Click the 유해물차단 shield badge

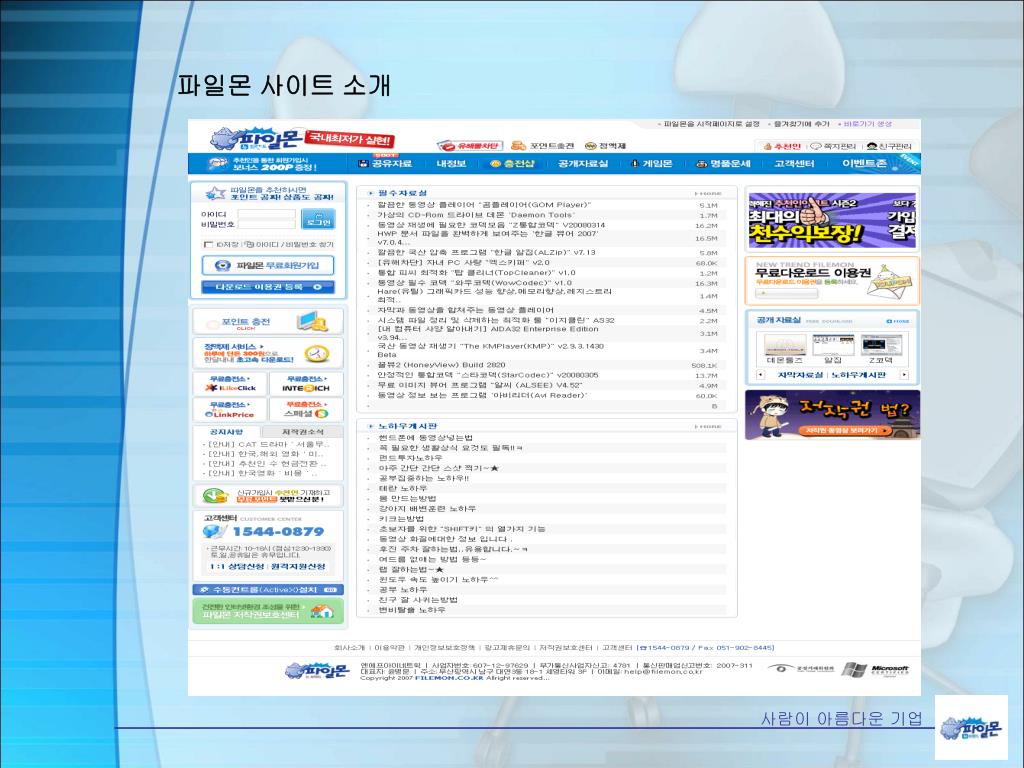470,146
